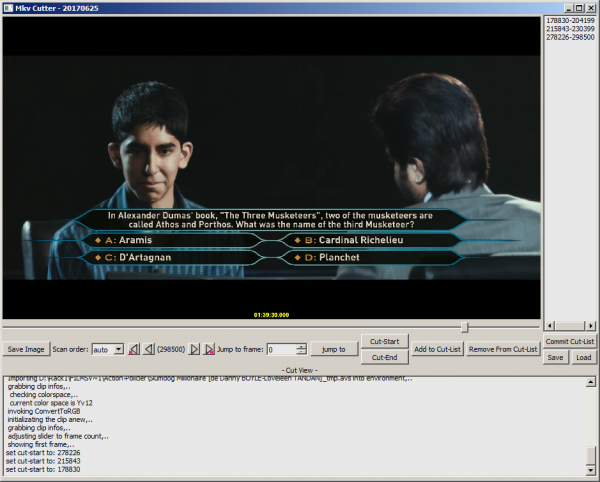Click log line 'set cut-start to: 278226'
Screen dimensions: 600x482
click(43, 453)
